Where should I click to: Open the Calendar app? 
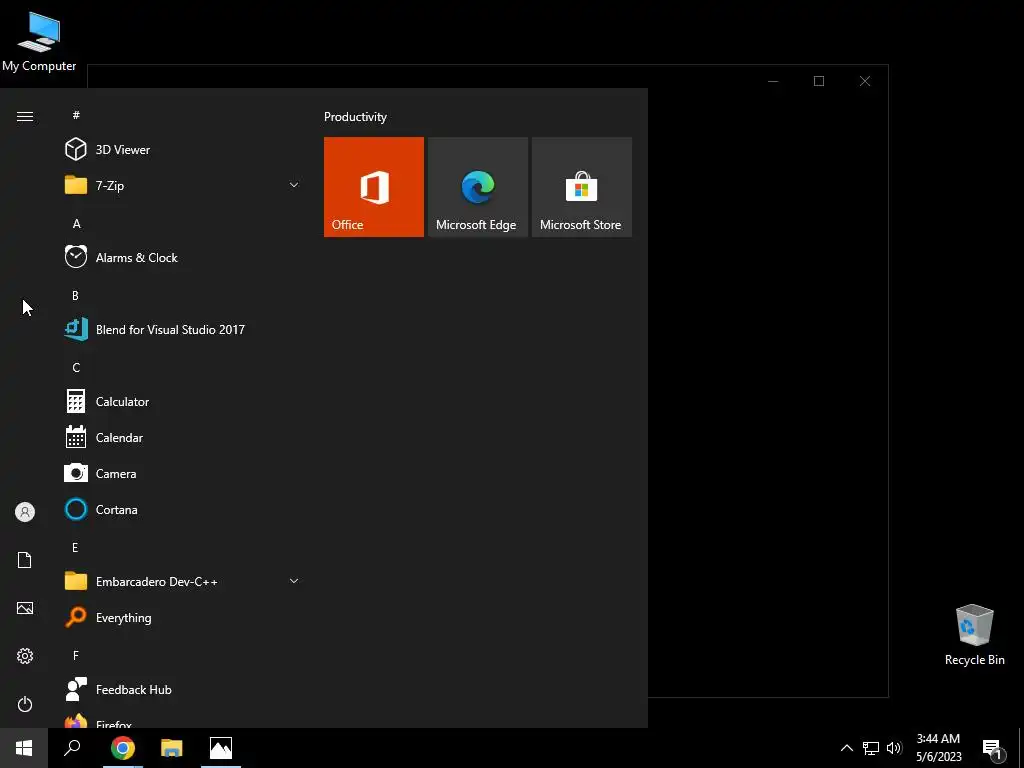[183, 438]
